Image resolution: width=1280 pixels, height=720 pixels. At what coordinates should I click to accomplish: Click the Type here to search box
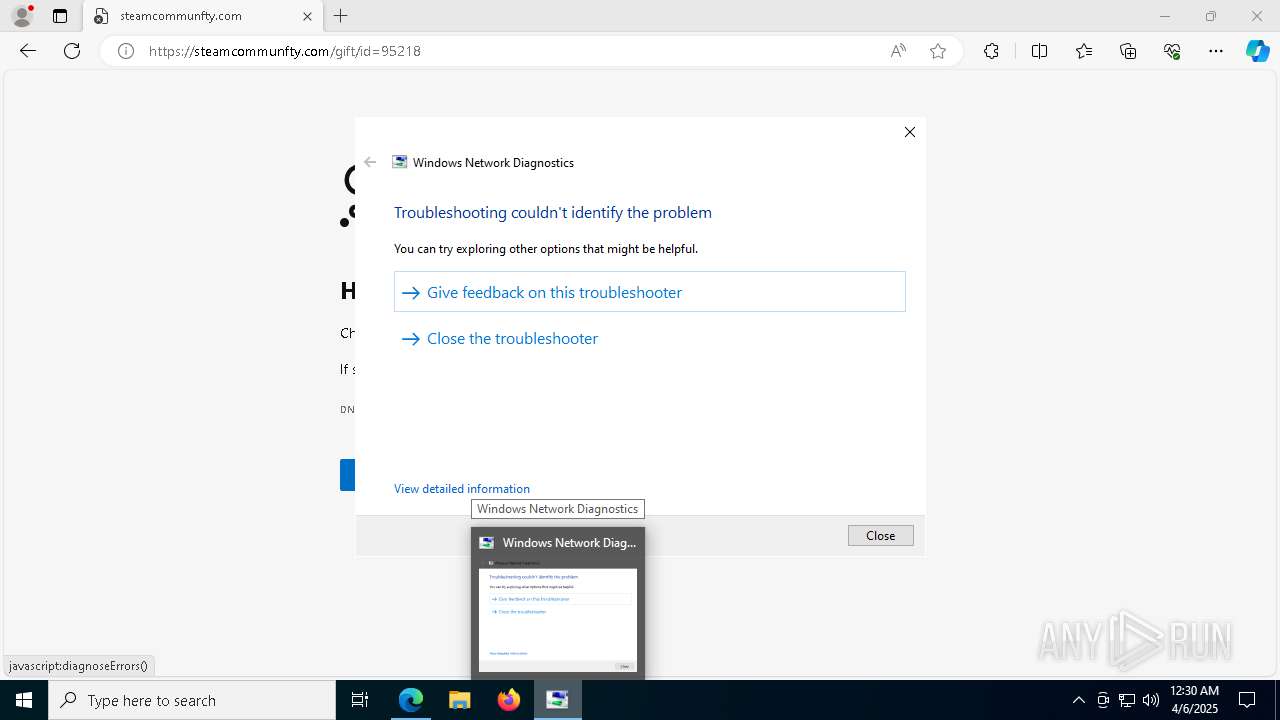tap(192, 700)
